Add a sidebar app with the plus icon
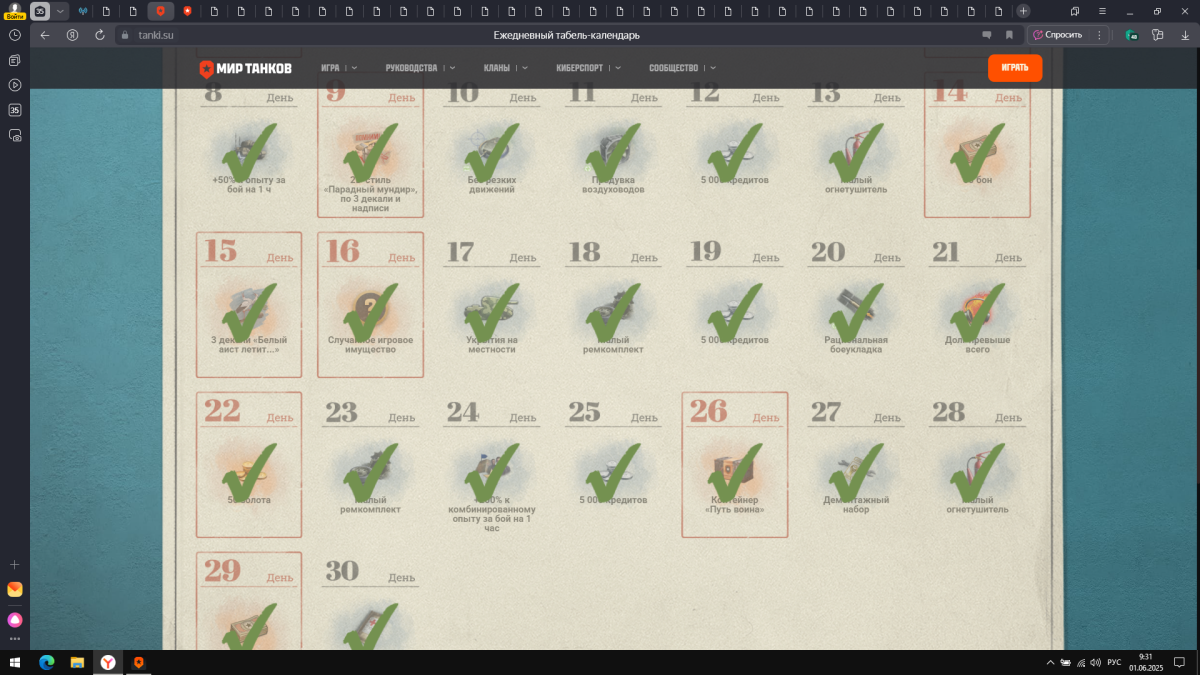Screen dimensions: 1200x675 [15, 564]
